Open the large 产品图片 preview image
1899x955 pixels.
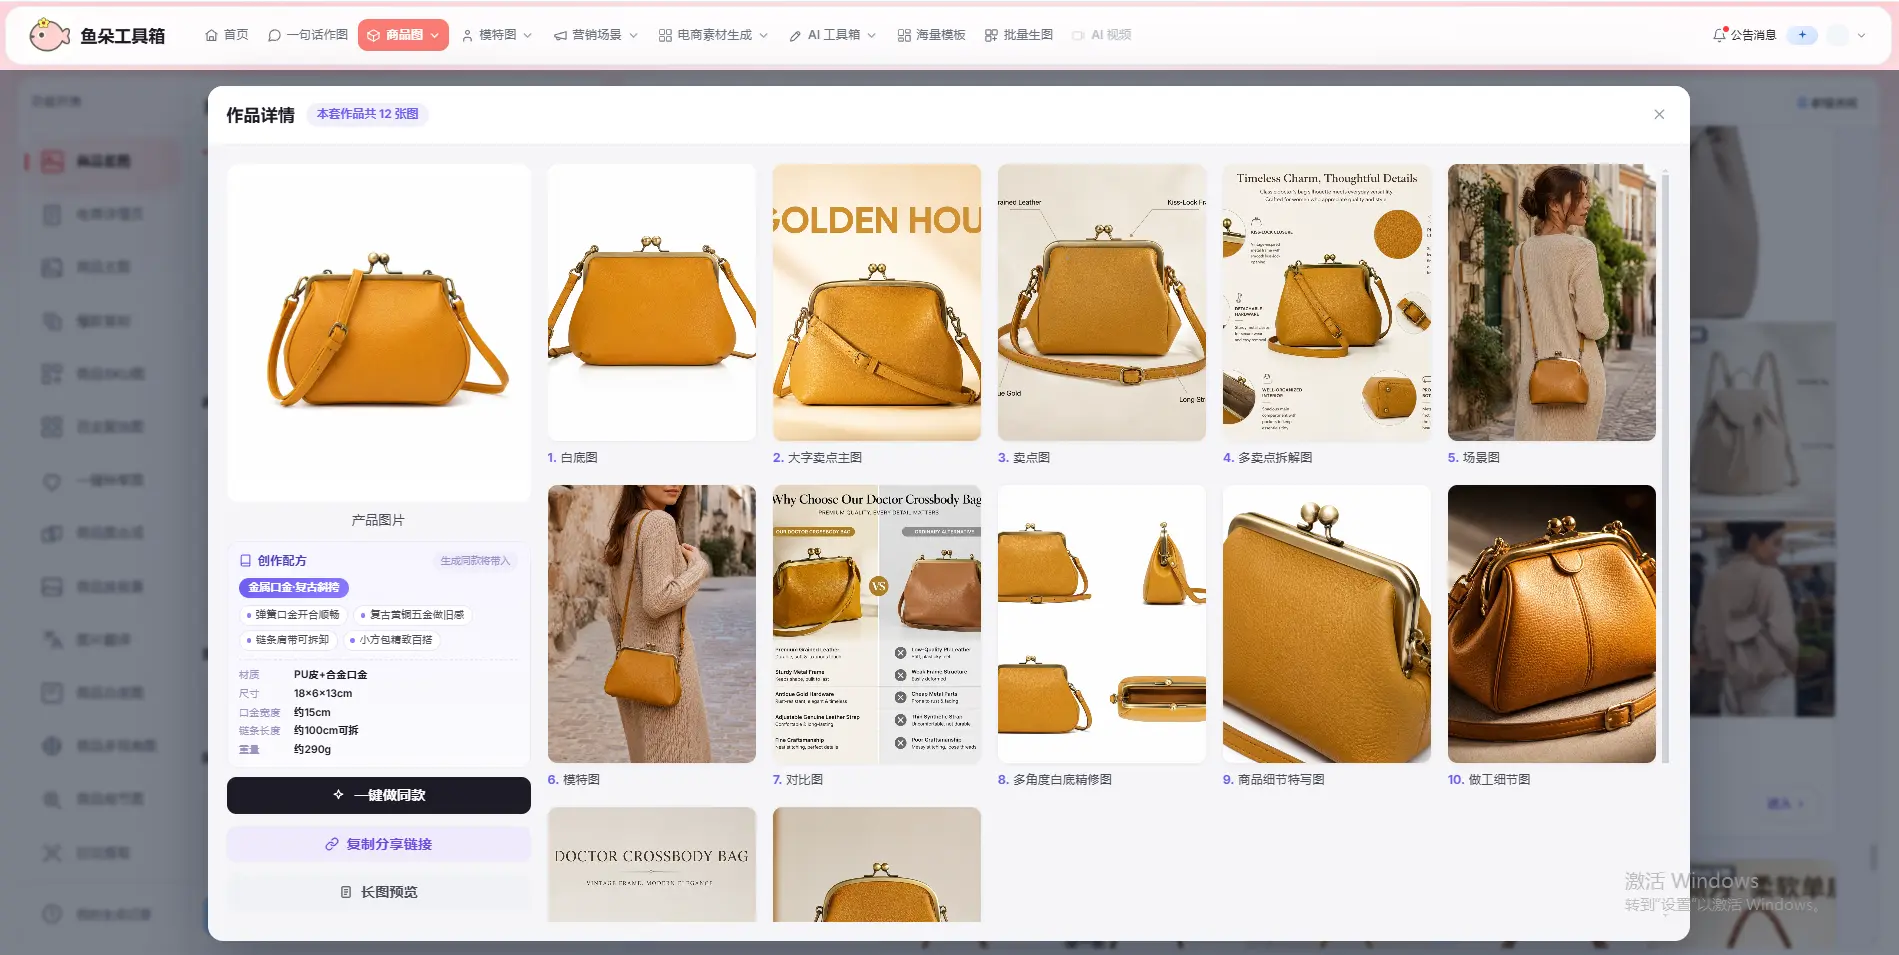[379, 332]
